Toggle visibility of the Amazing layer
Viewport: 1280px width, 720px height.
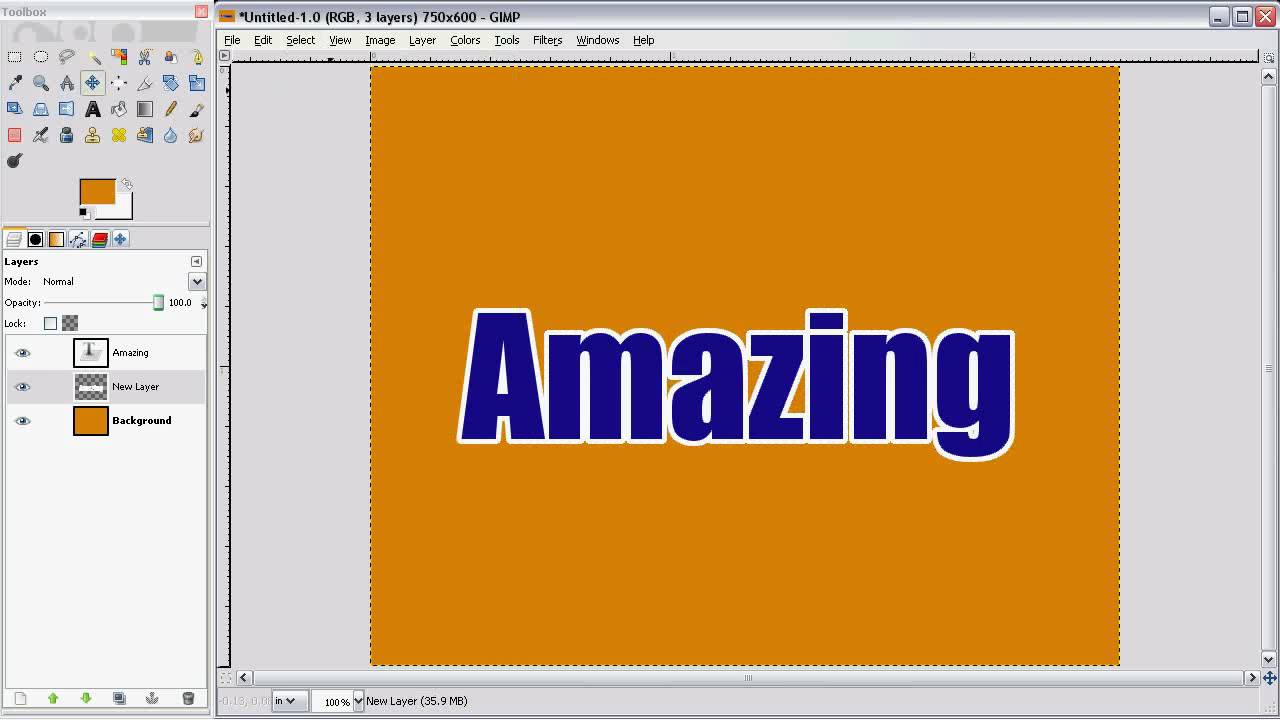click(x=22, y=353)
